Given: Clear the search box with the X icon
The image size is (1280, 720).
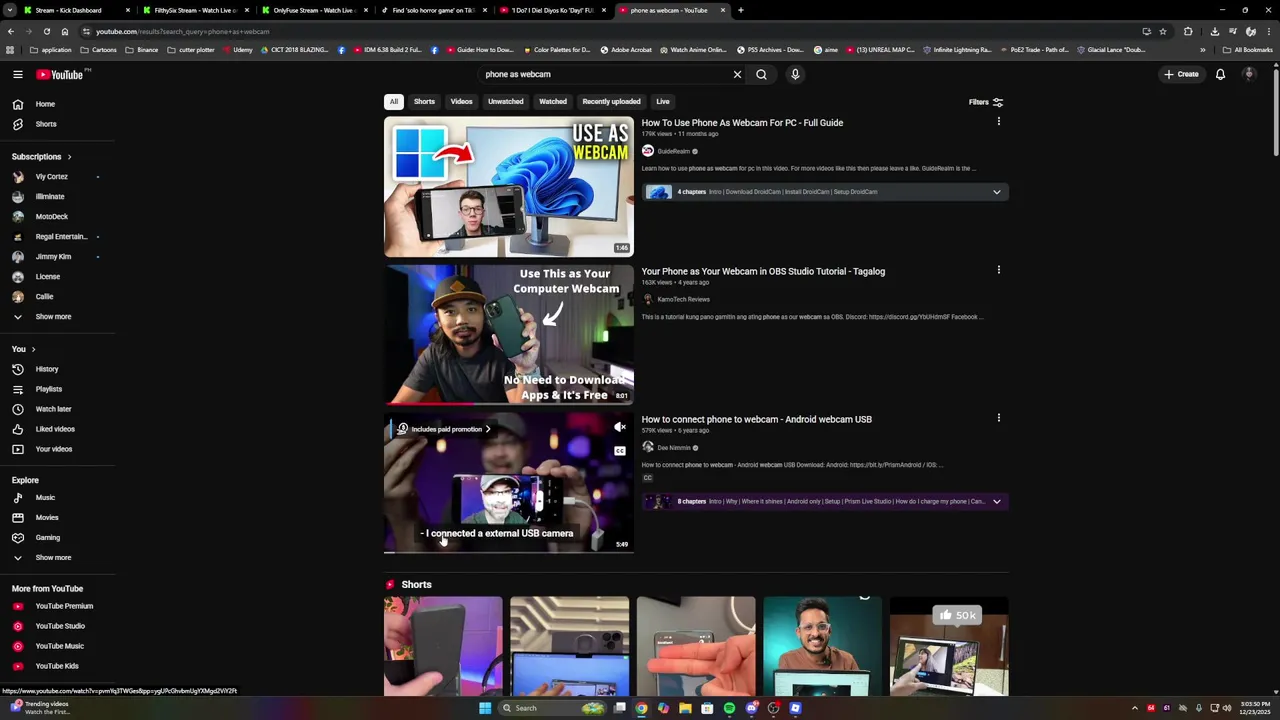Looking at the screenshot, I should pyautogui.click(x=737, y=74).
